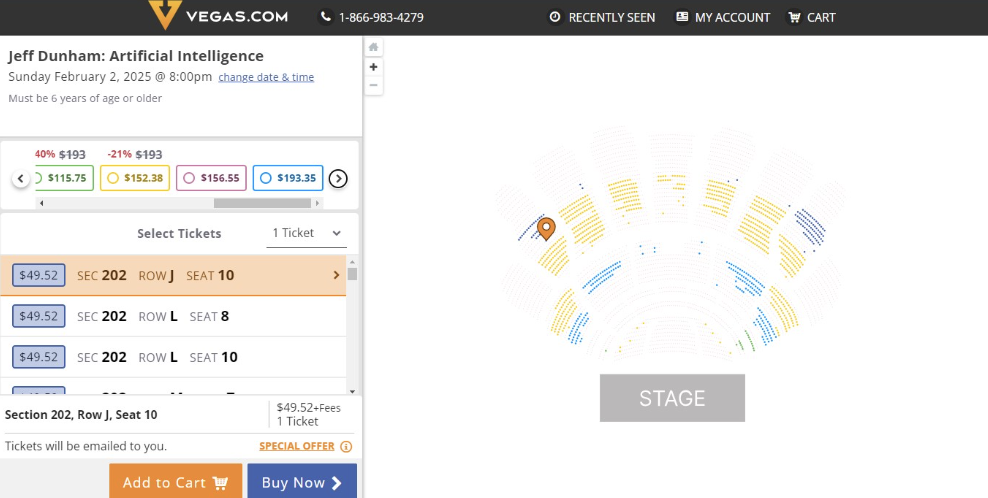Click the show title 'Jeff Dunham: Artificial Intelligence'
Image resolution: width=988 pixels, height=498 pixels.
pyautogui.click(x=136, y=56)
